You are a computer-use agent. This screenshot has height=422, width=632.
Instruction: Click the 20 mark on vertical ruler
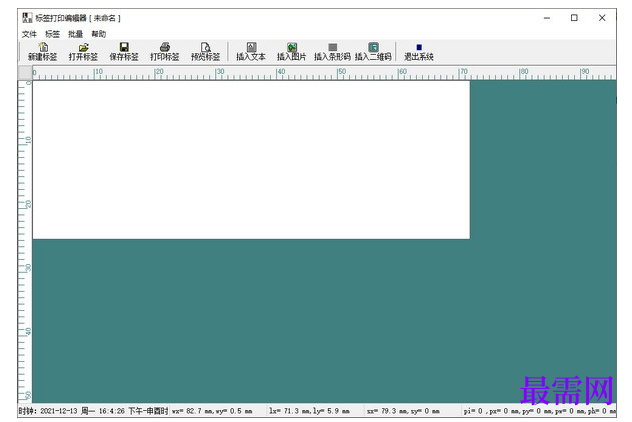click(x=28, y=204)
